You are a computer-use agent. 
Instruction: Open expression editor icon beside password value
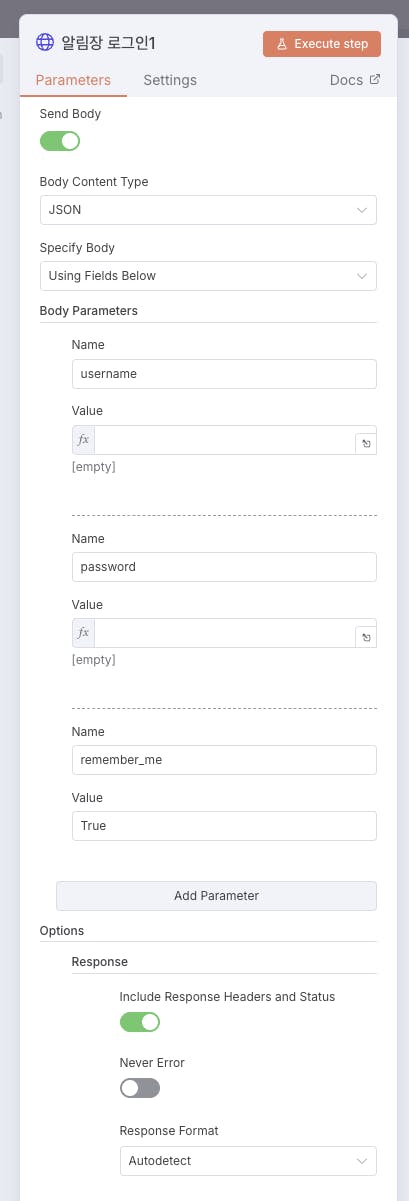pos(366,636)
